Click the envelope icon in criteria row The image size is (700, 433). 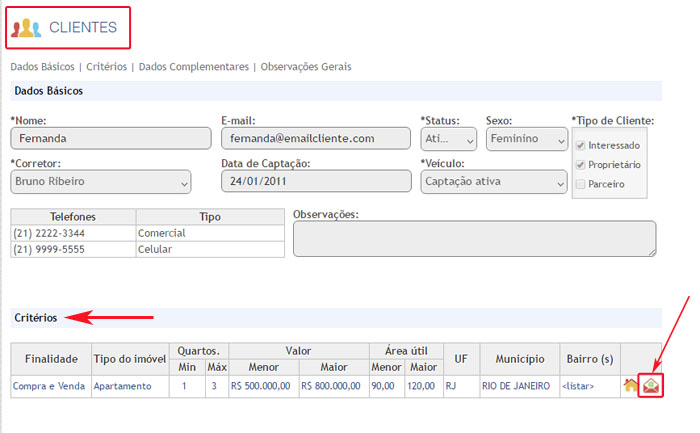click(x=652, y=385)
